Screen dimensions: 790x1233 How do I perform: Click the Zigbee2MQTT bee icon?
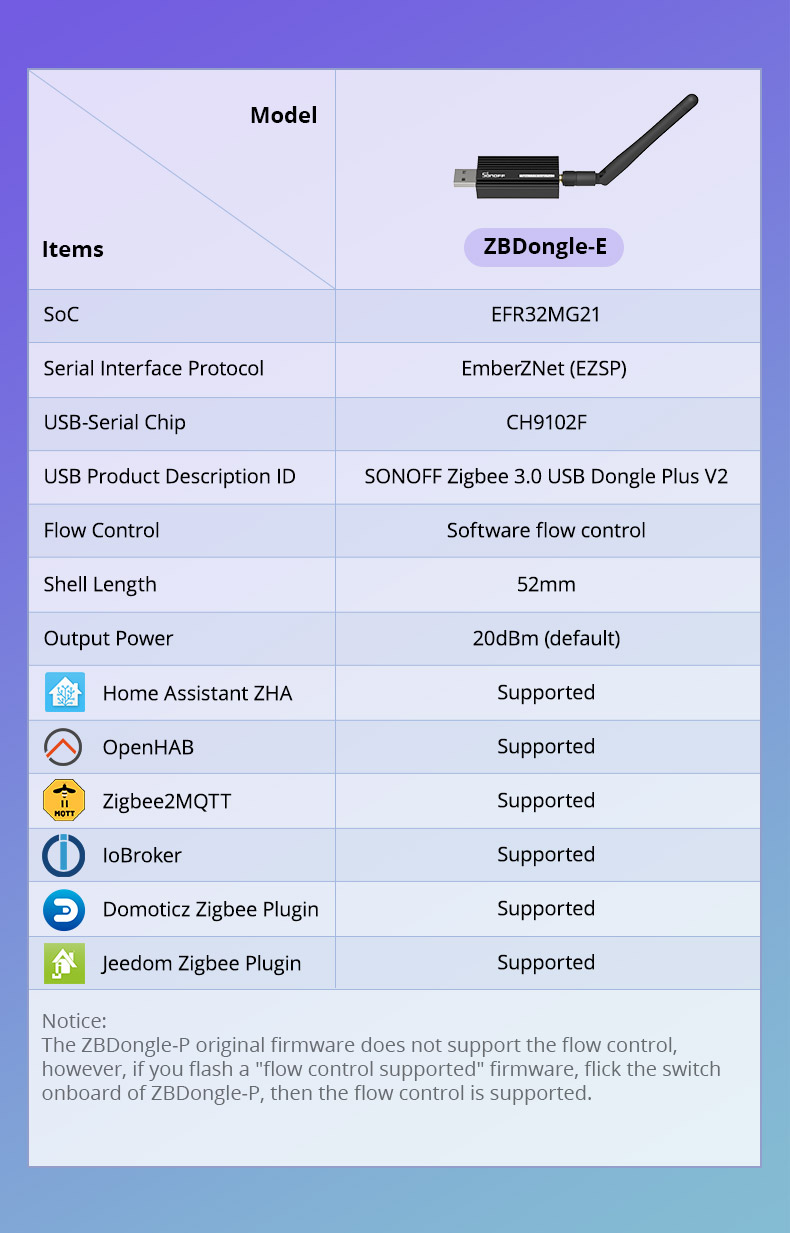(63, 801)
